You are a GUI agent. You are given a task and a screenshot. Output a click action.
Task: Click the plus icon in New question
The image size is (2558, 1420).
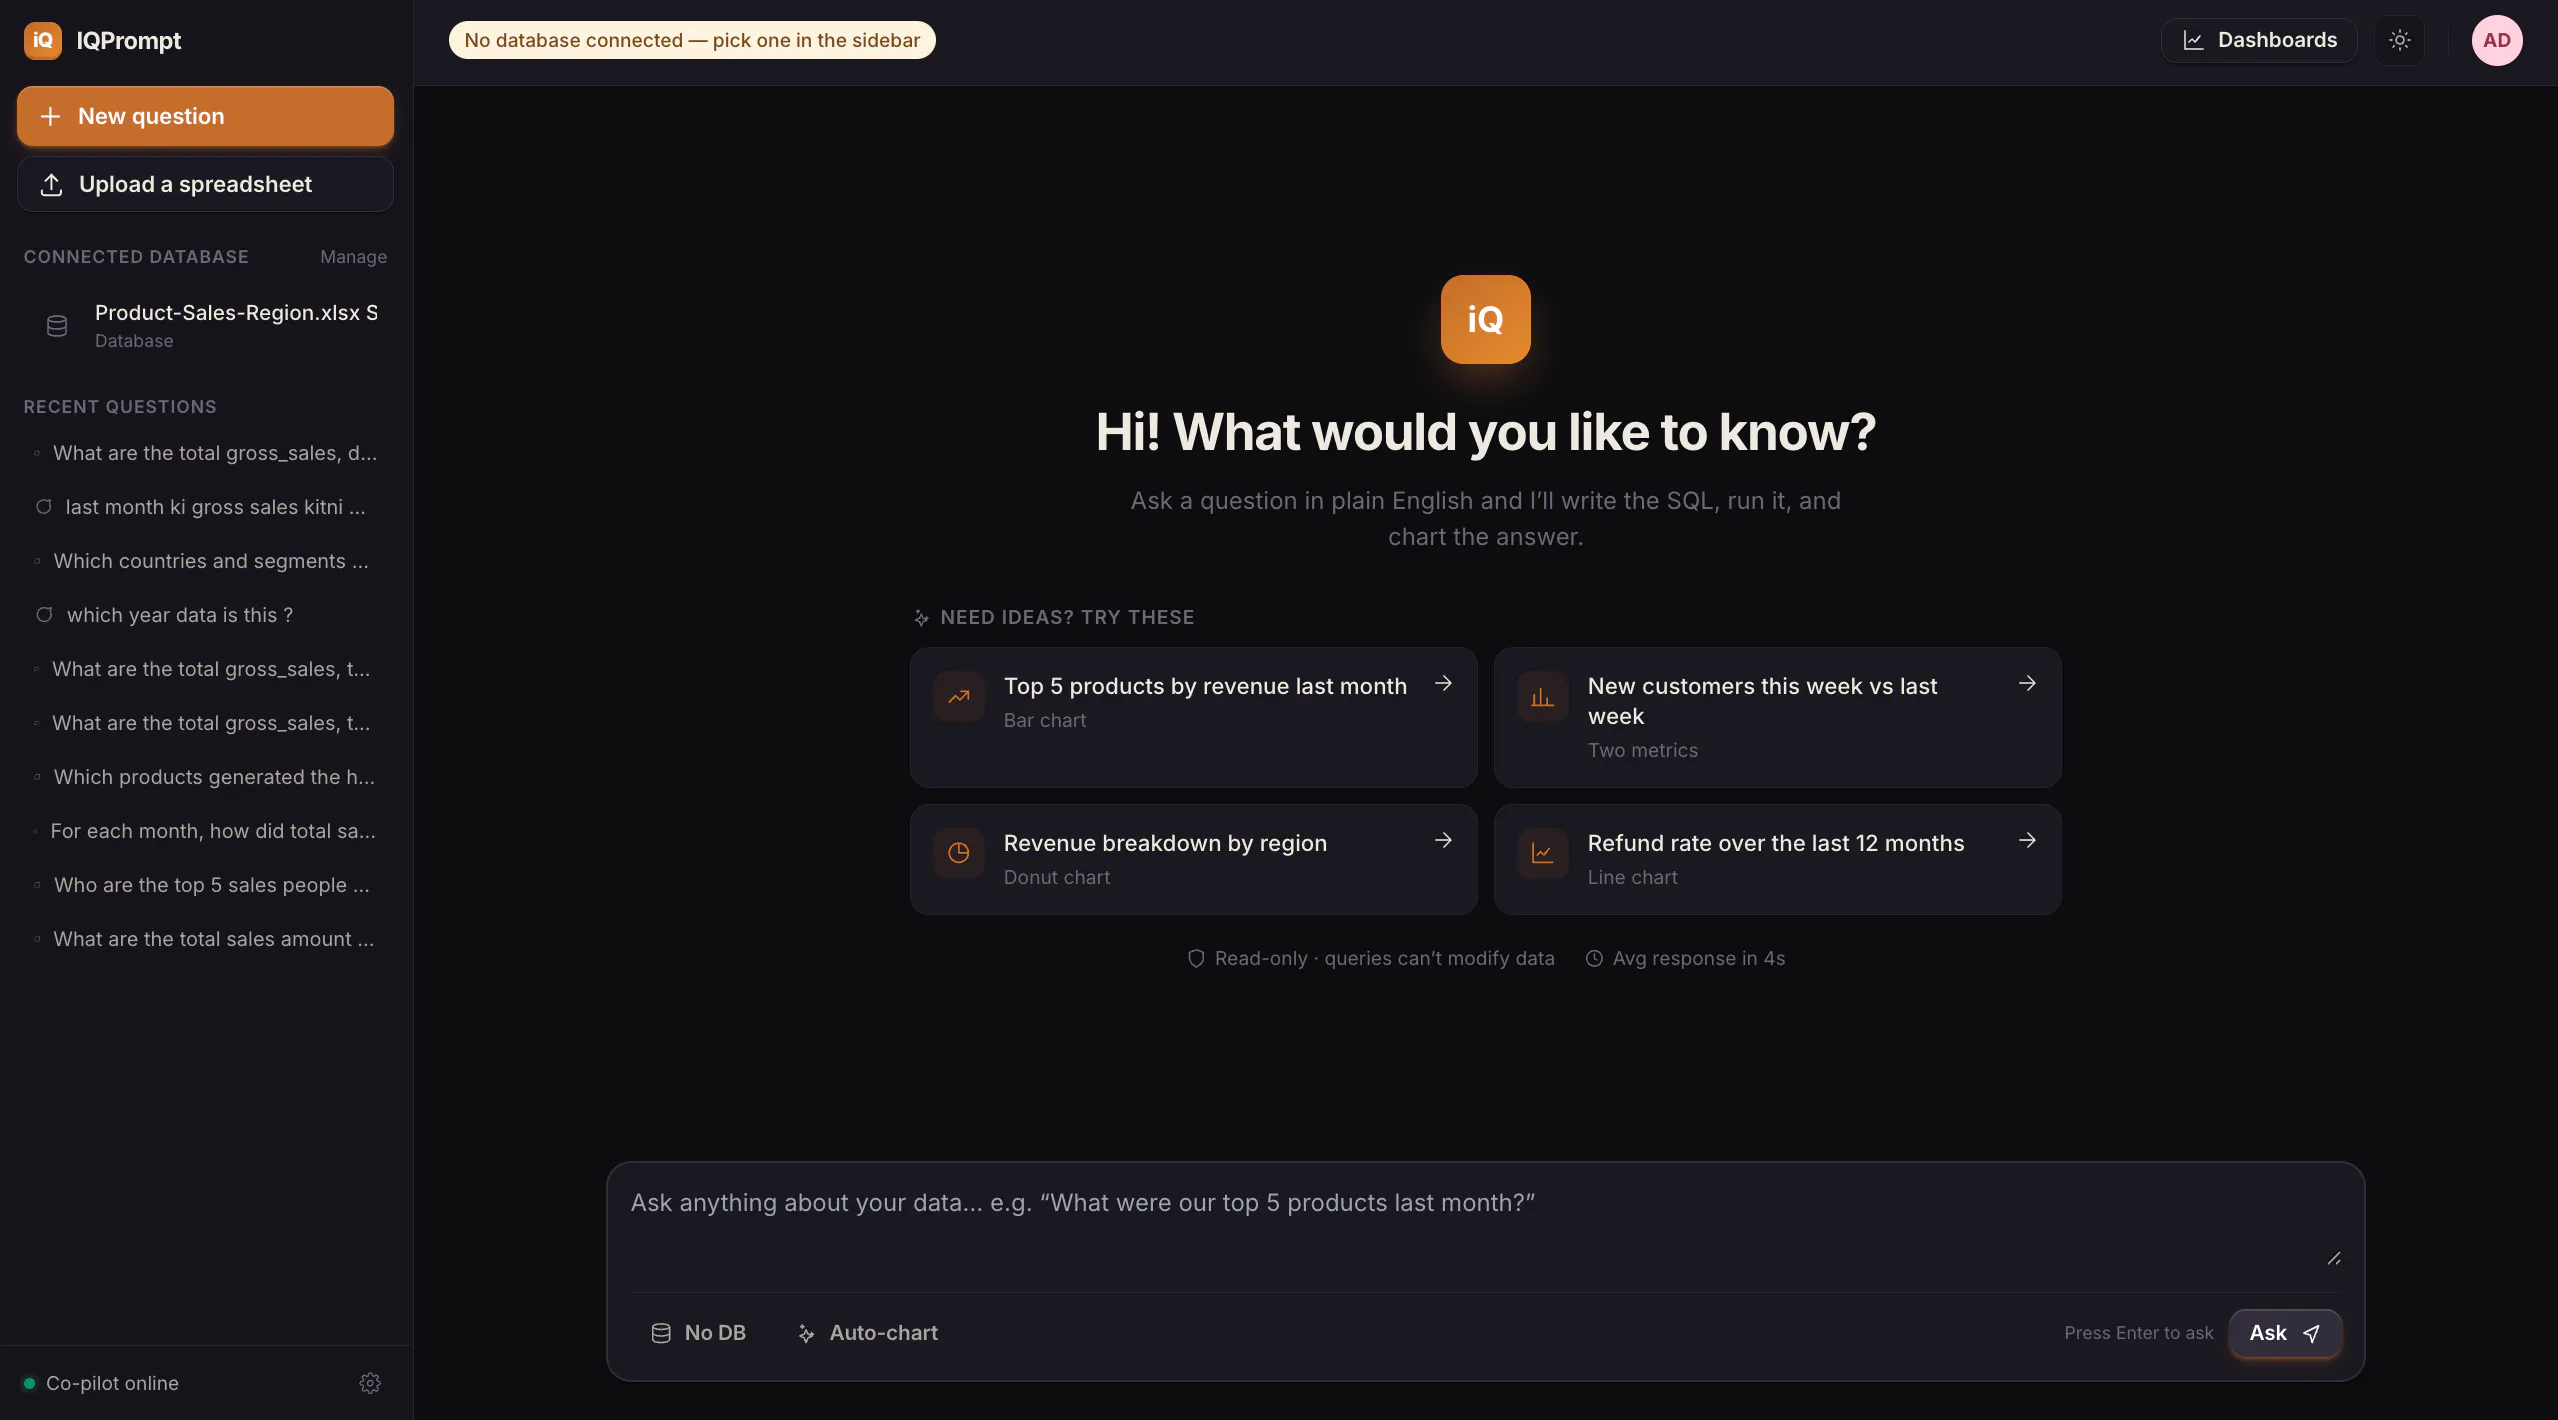tap(50, 117)
